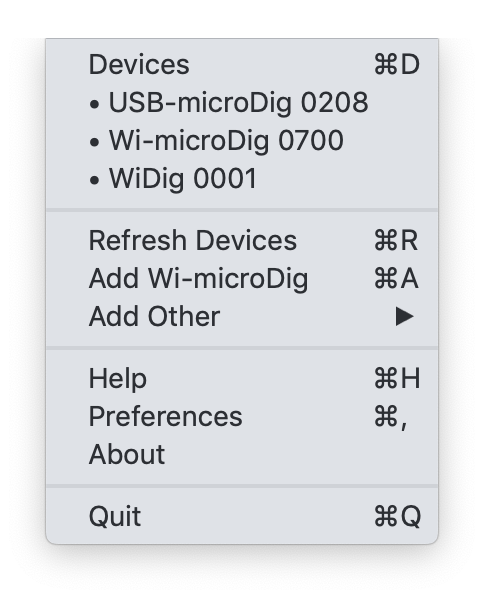Click the bullet beside USB-microDig 0208
Viewport: 484px width, 598px height.
point(94,104)
